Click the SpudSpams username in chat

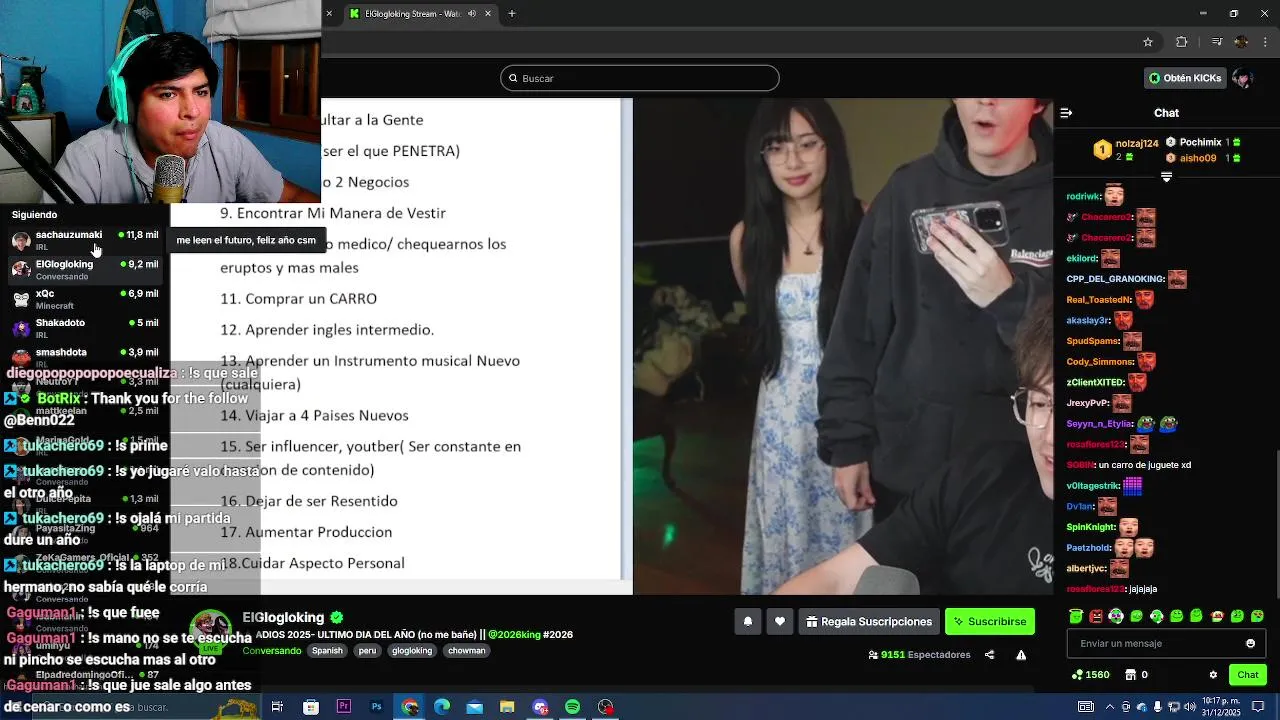click(x=1092, y=341)
